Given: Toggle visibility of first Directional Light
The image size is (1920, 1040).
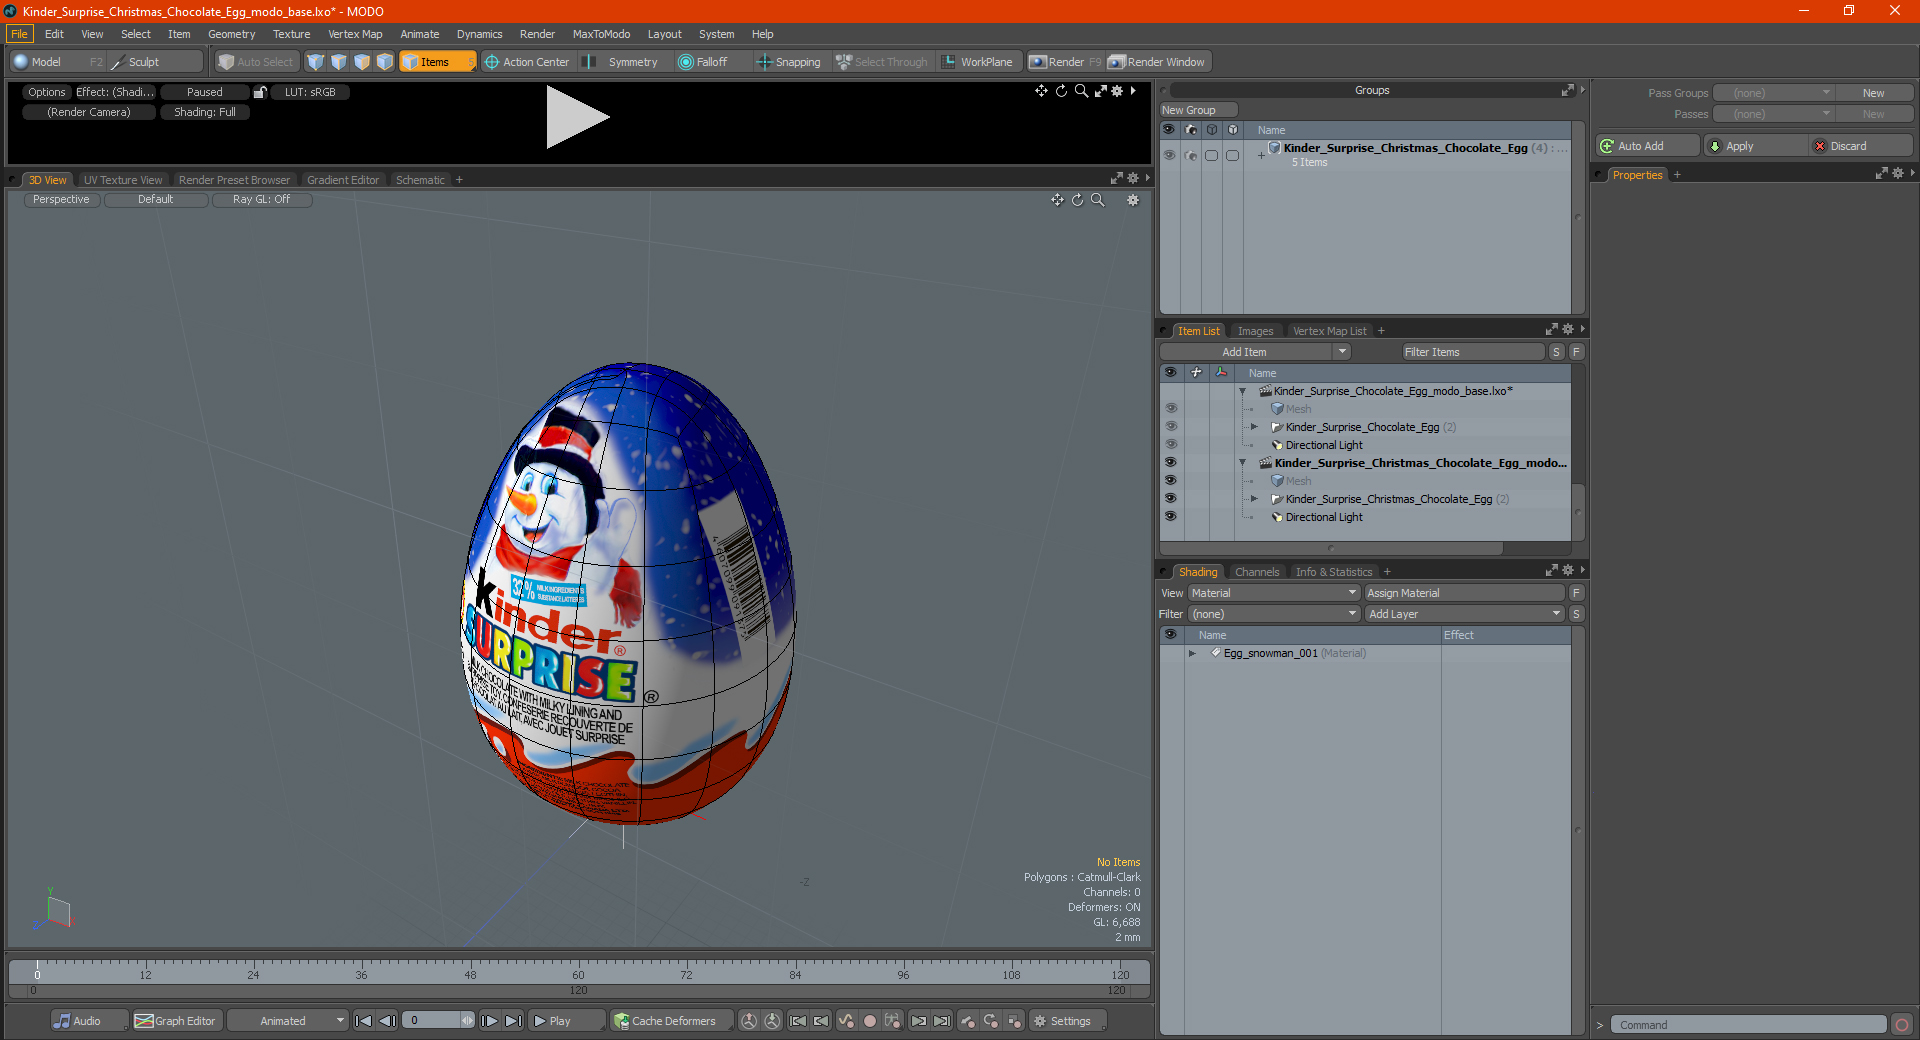Looking at the screenshot, I should click(1170, 445).
